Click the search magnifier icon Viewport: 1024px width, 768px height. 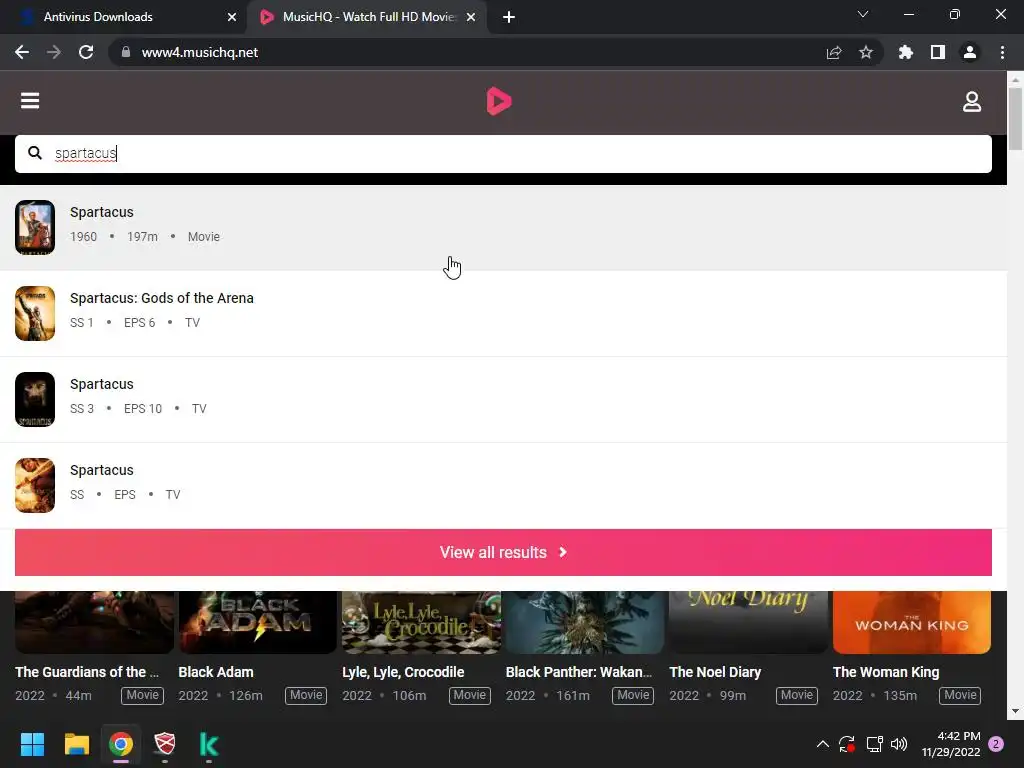click(x=35, y=153)
